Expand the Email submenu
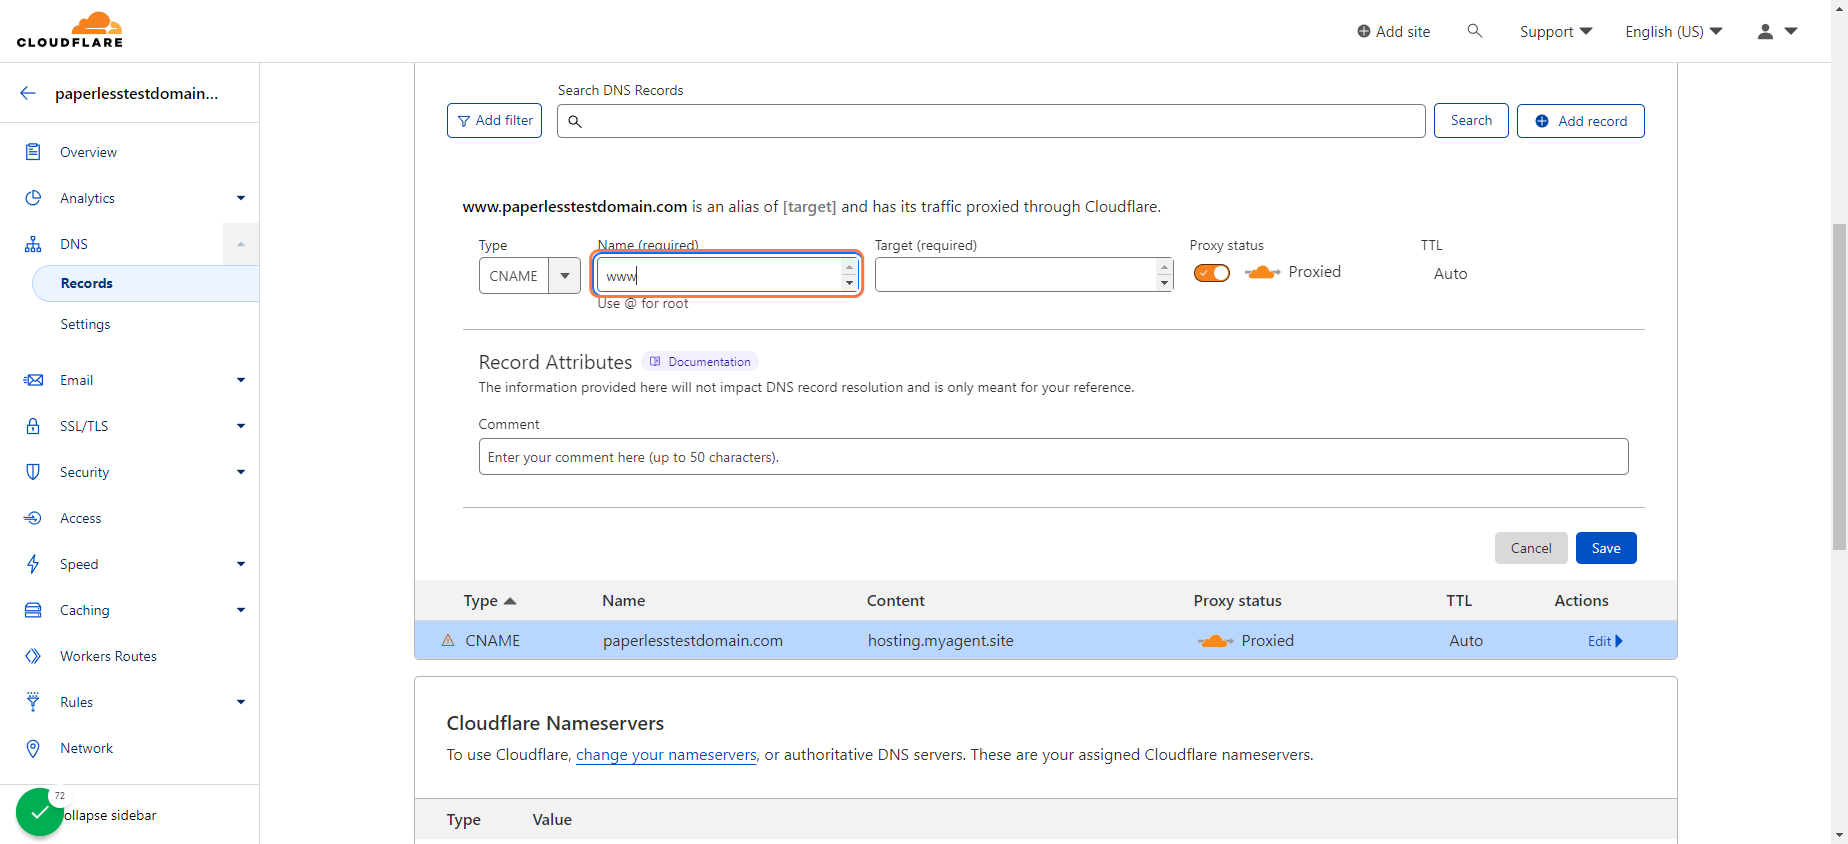Screen dimensions: 1848x844 point(241,380)
